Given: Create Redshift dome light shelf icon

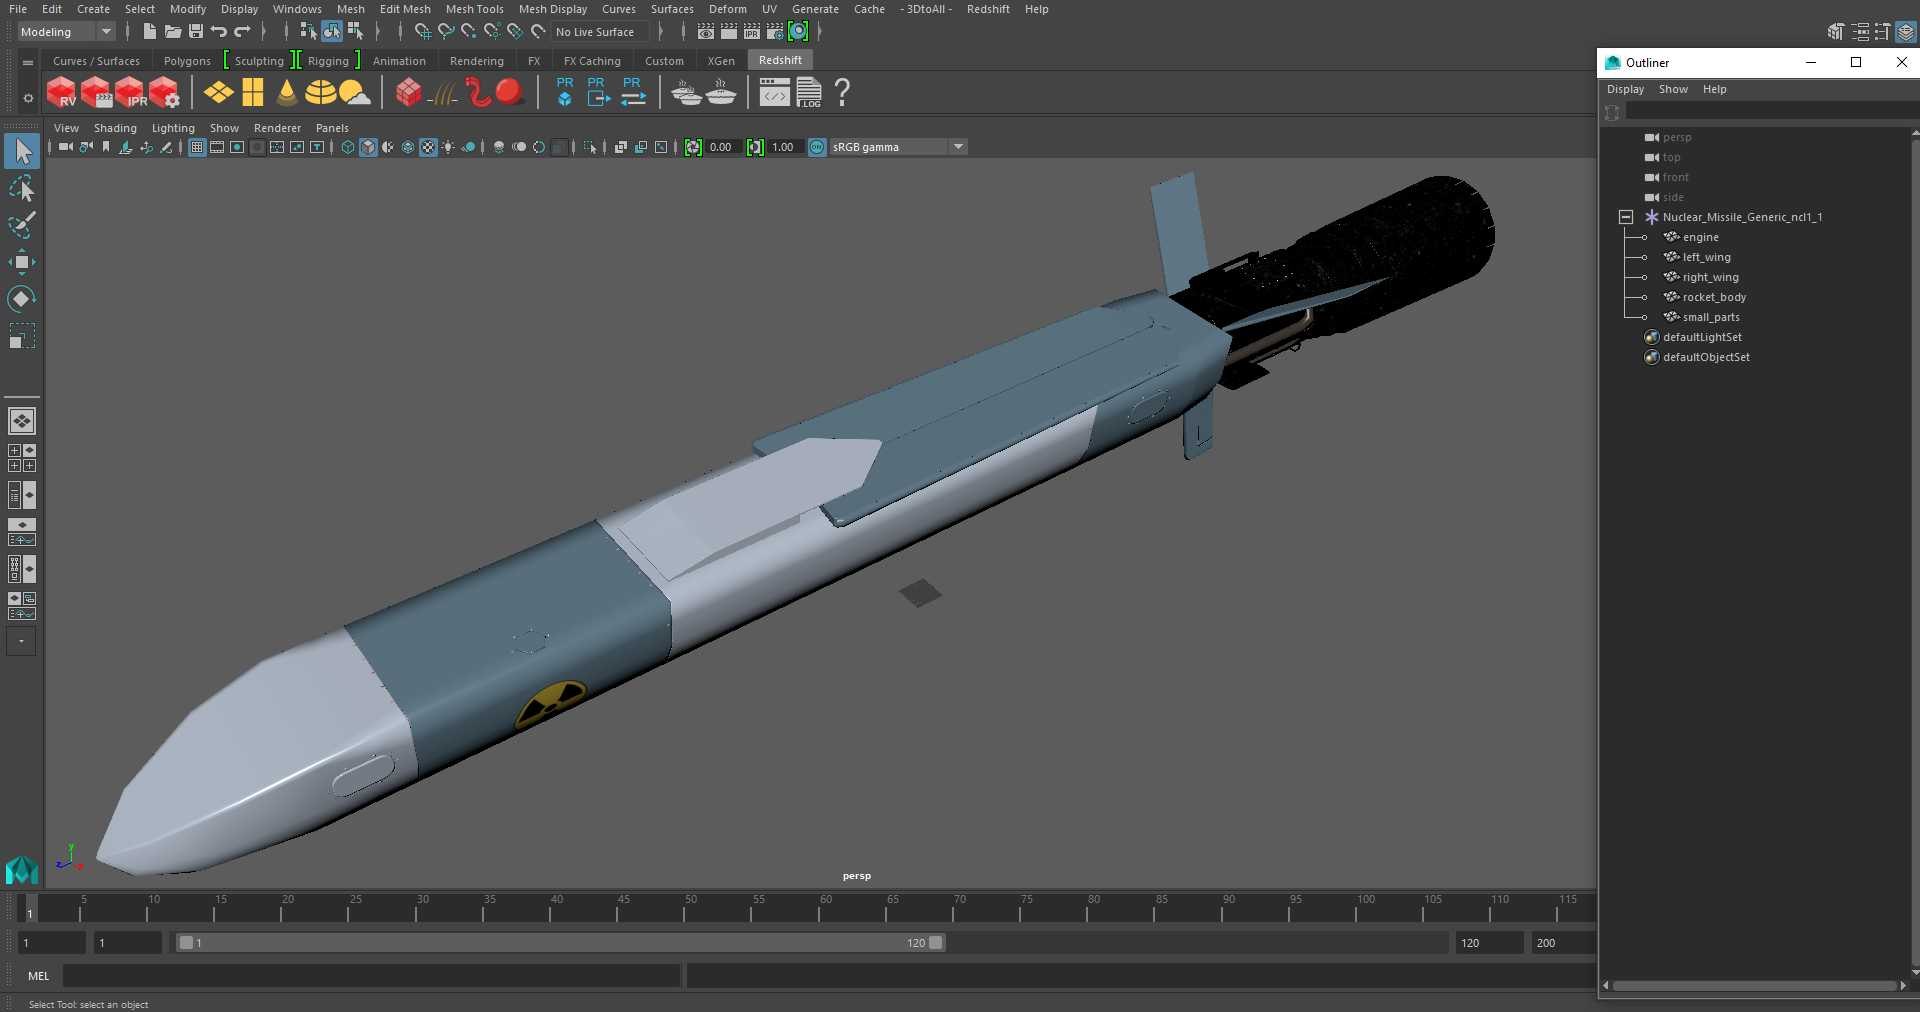Looking at the screenshot, I should click(320, 93).
